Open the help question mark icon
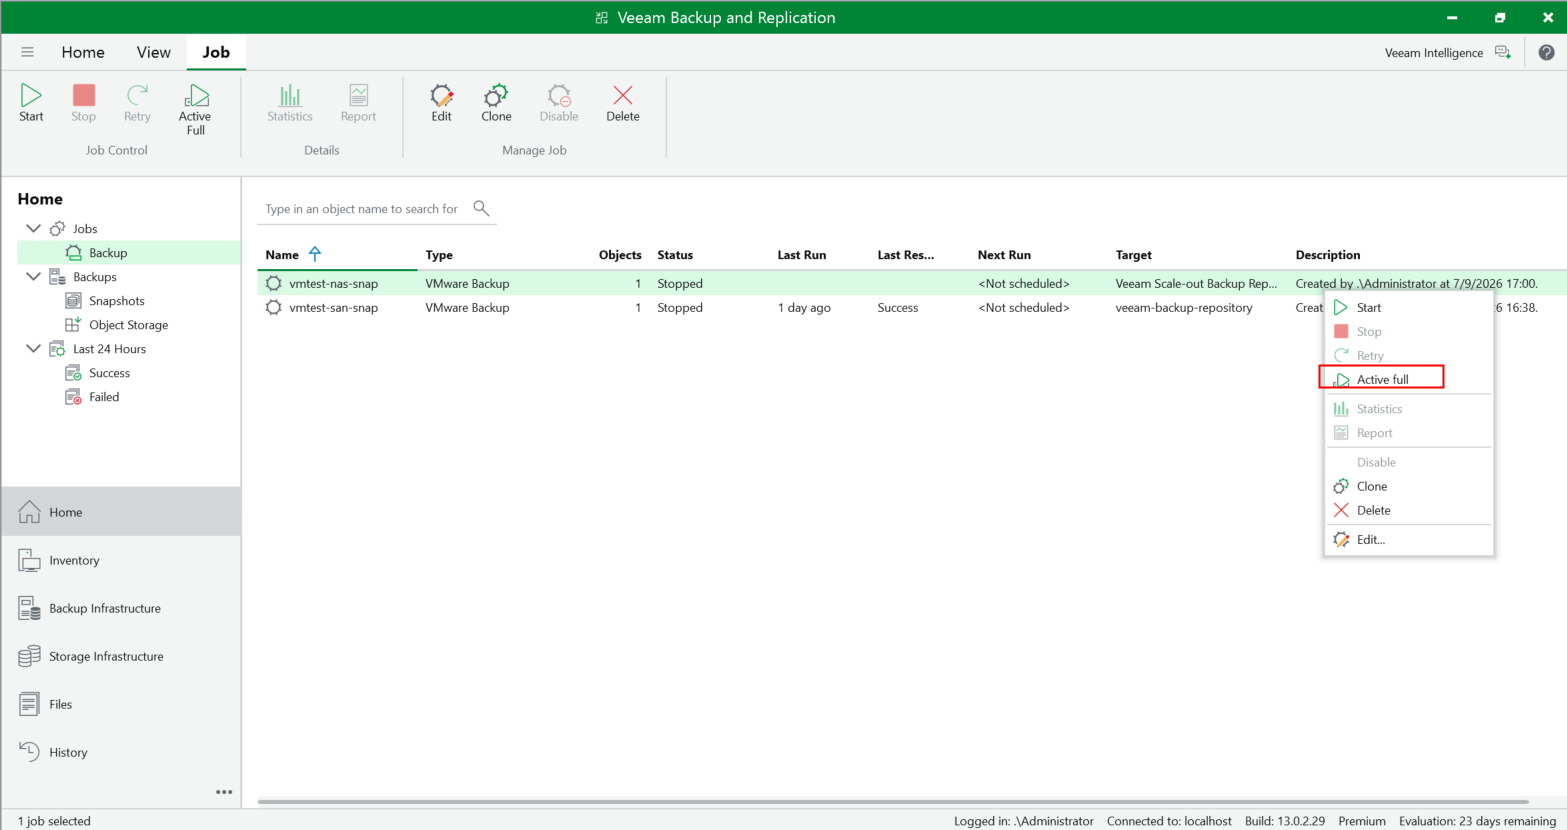Image resolution: width=1567 pixels, height=830 pixels. [1546, 53]
